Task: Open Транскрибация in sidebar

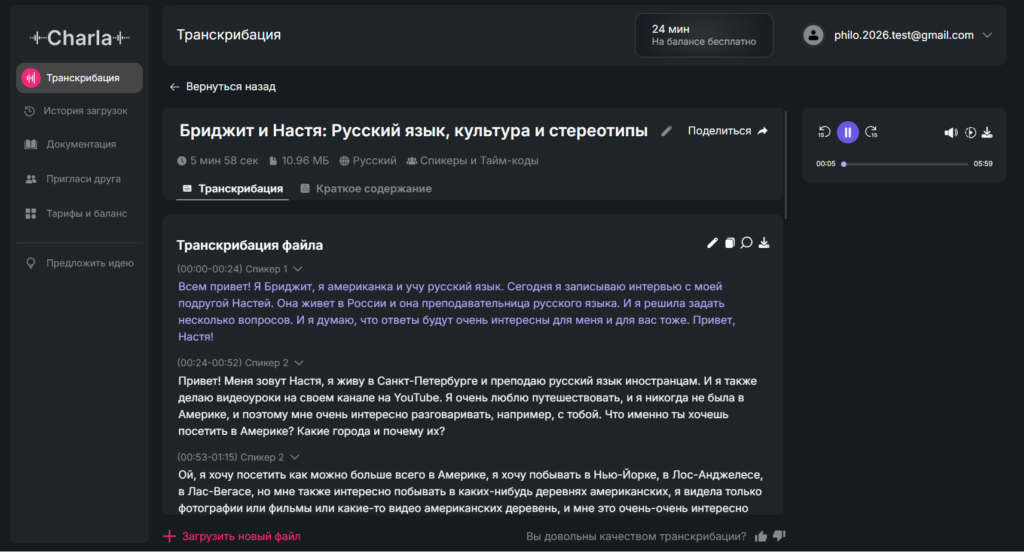Action: click(79, 78)
